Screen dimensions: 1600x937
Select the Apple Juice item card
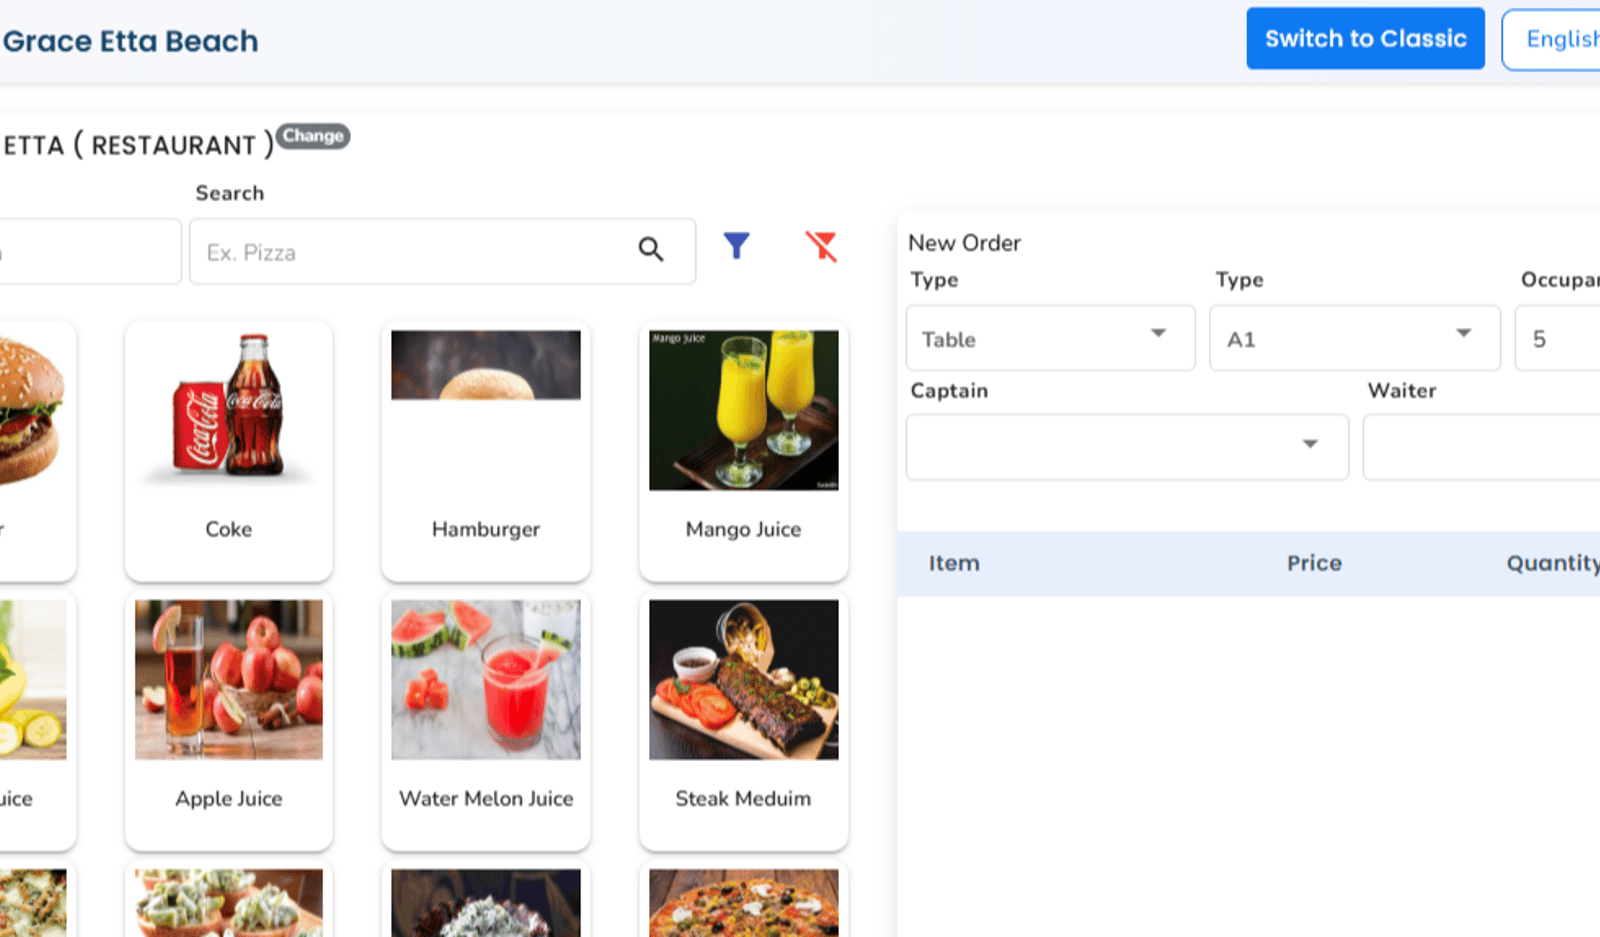(229, 720)
